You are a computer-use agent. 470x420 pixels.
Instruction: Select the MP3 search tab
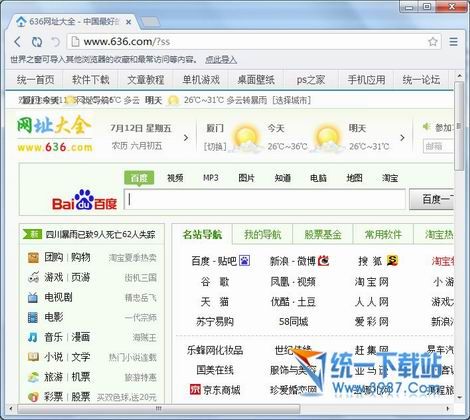pos(211,178)
